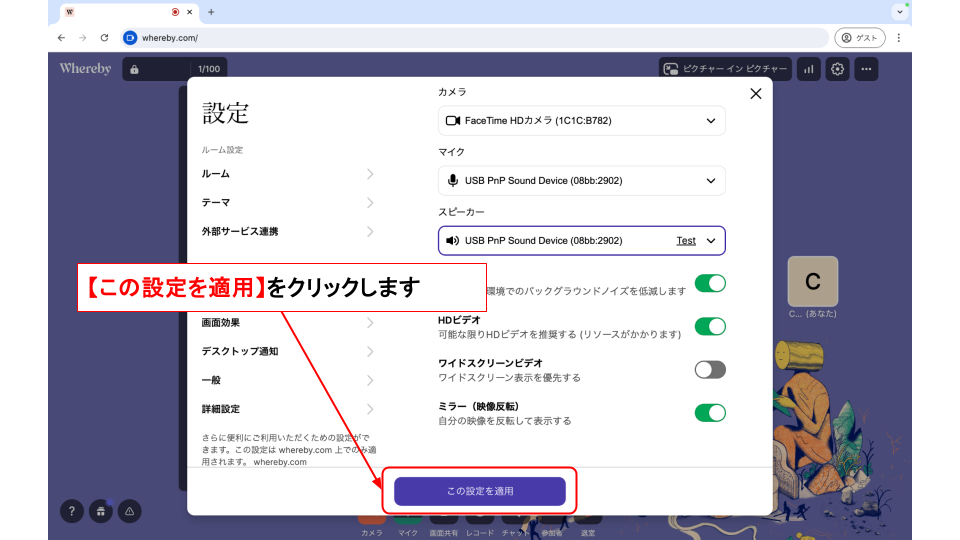Open the connection stats bars icon
Viewport: 960px width, 540px height.
pyautogui.click(x=808, y=69)
